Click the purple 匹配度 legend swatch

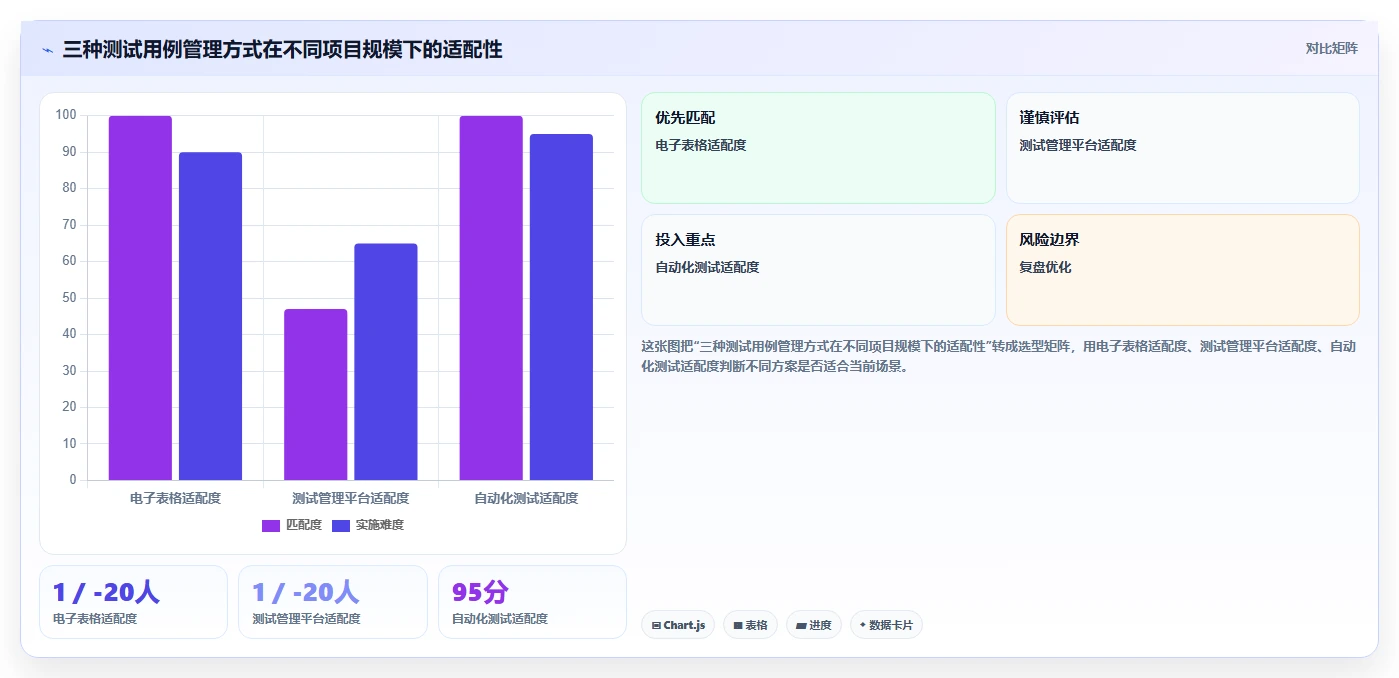271,526
